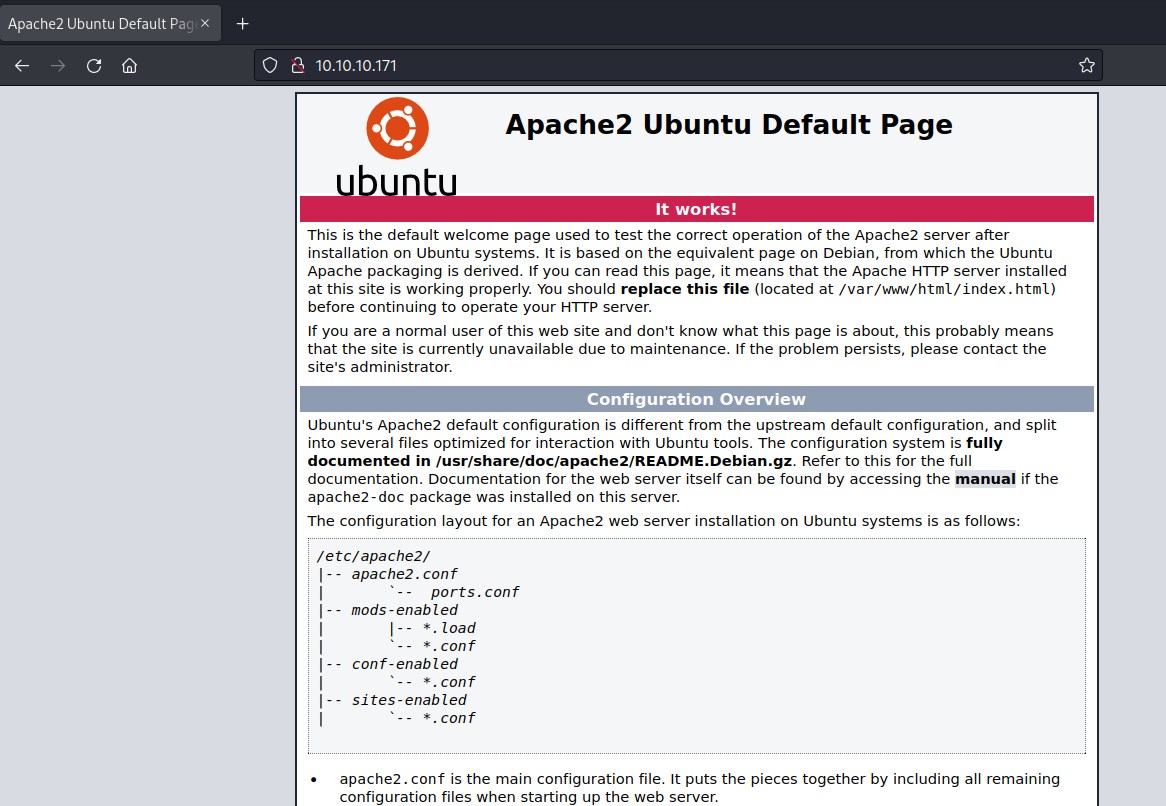Click the Ubuntu logo image
Viewport: 1166px width, 806px height.
[397, 146]
